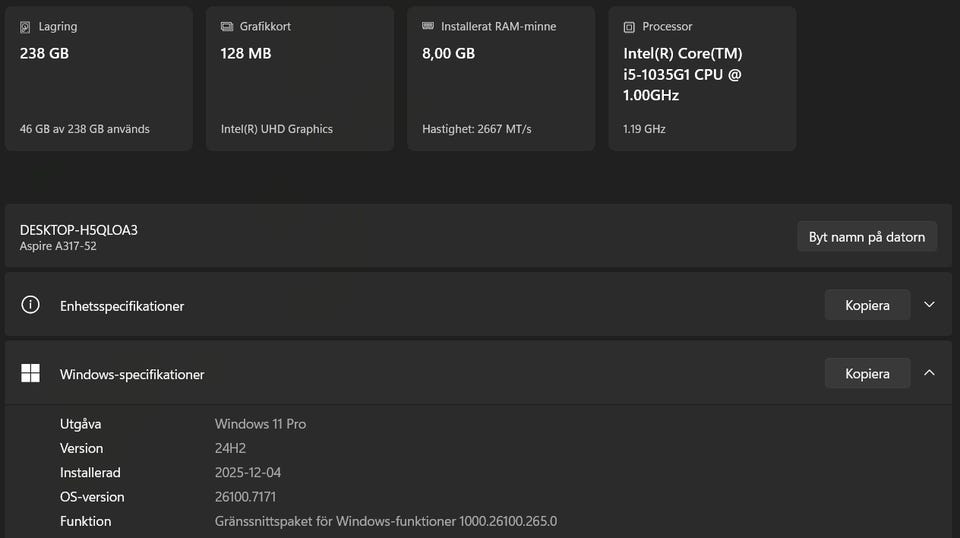The width and height of the screenshot is (960, 538).
Task: Click the graphics card (Grafikkort) icon
Action: click(x=227, y=27)
